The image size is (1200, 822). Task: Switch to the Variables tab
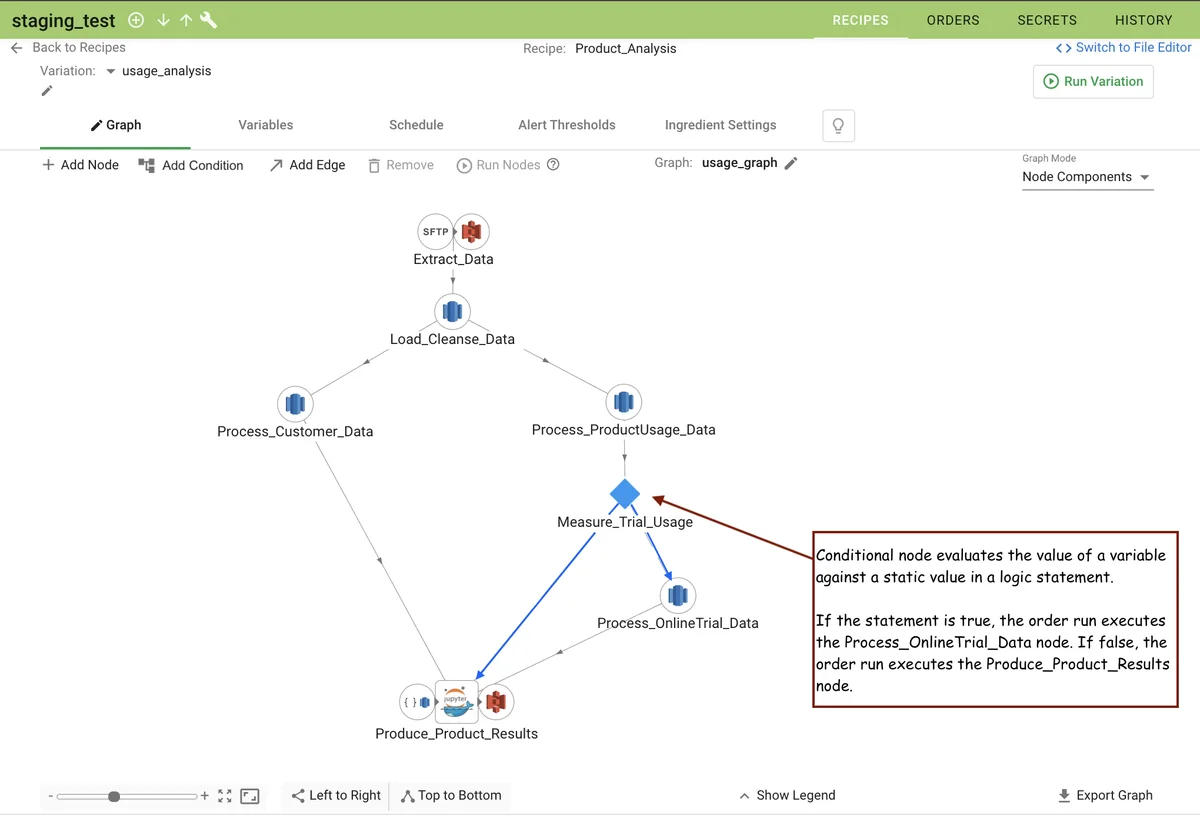(266, 125)
